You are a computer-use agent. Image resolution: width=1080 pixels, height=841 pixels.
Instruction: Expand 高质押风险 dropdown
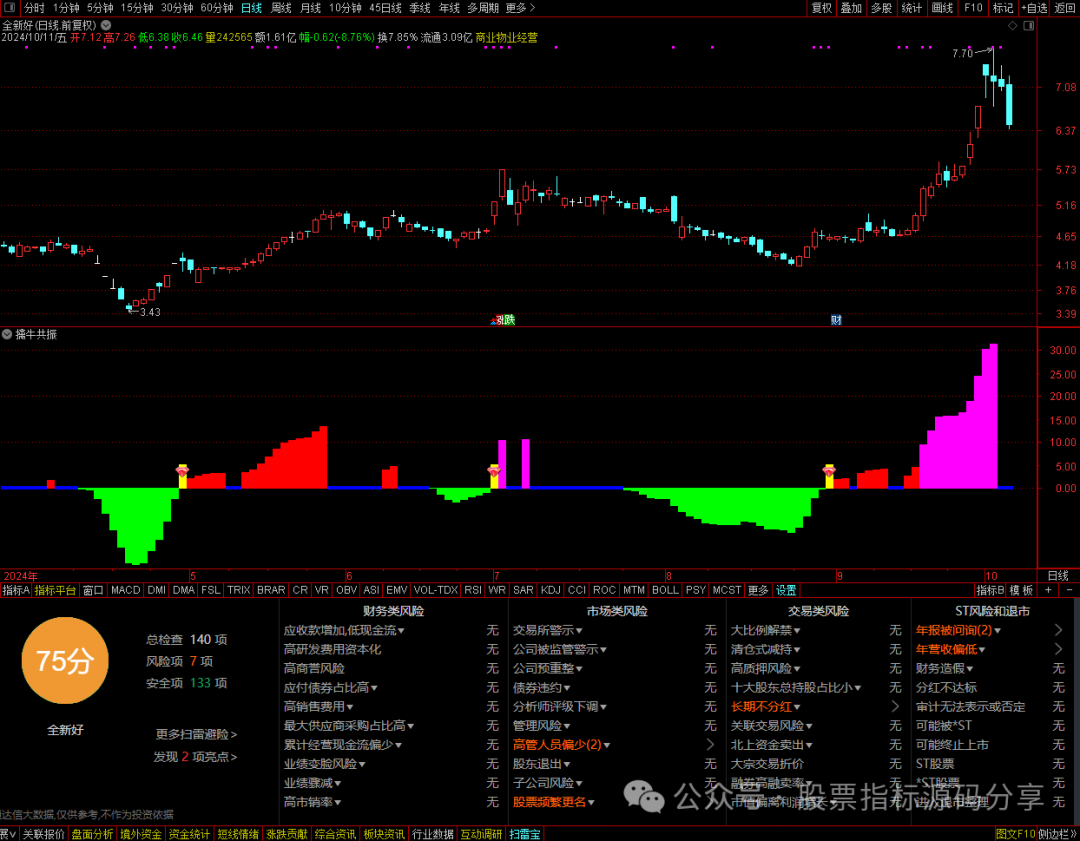click(x=797, y=669)
